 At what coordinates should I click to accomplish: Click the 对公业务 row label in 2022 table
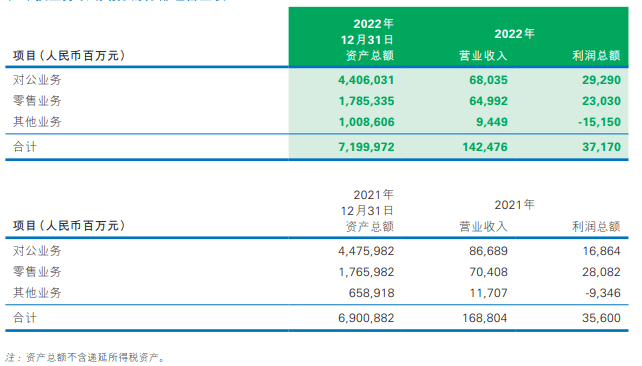37,80
